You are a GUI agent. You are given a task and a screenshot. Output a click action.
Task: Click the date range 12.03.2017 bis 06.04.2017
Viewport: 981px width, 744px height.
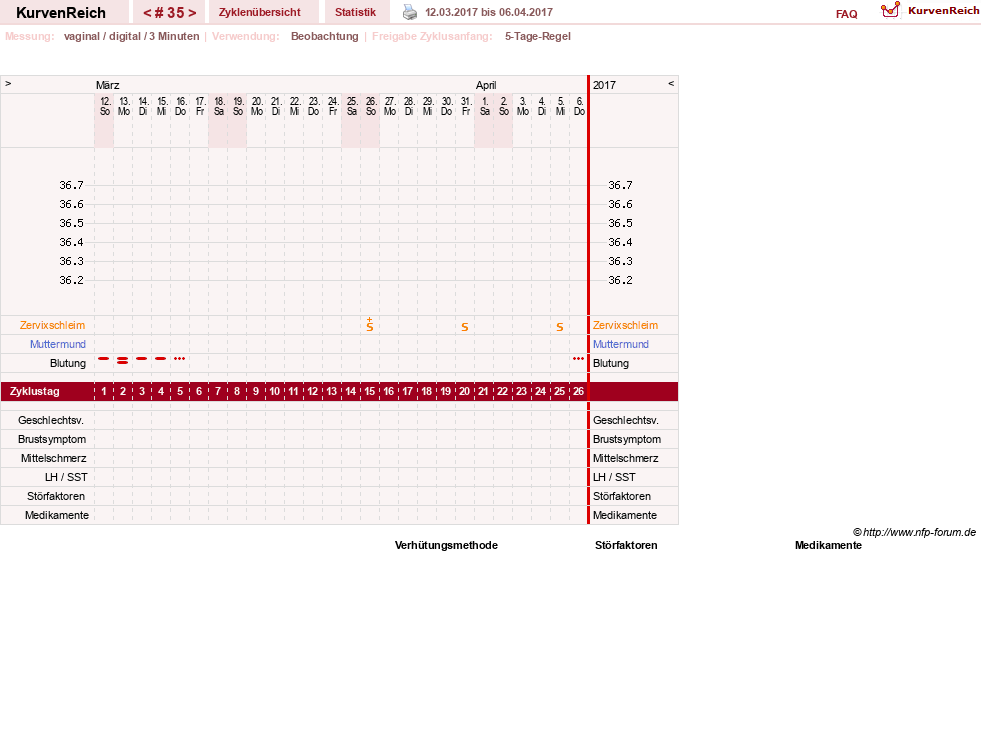[489, 12]
